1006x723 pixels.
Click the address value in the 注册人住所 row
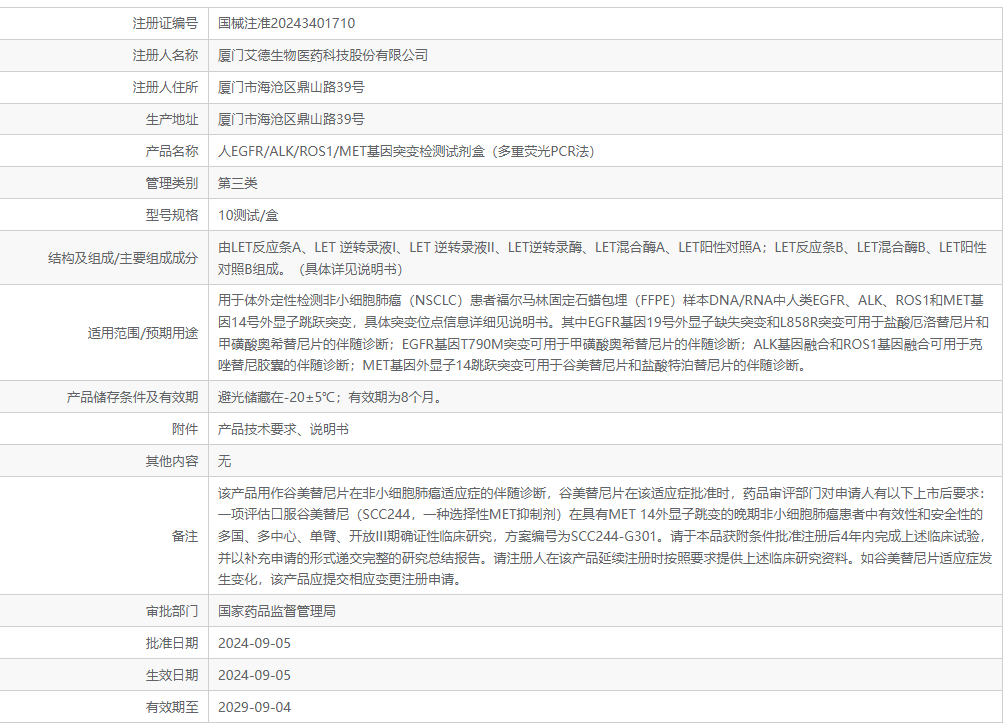coord(291,87)
